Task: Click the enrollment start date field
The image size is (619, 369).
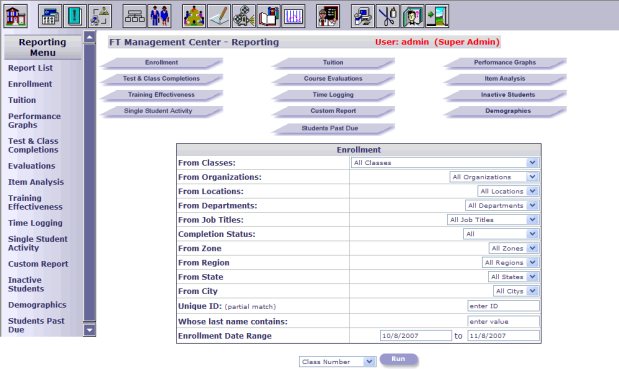Action: click(x=416, y=336)
